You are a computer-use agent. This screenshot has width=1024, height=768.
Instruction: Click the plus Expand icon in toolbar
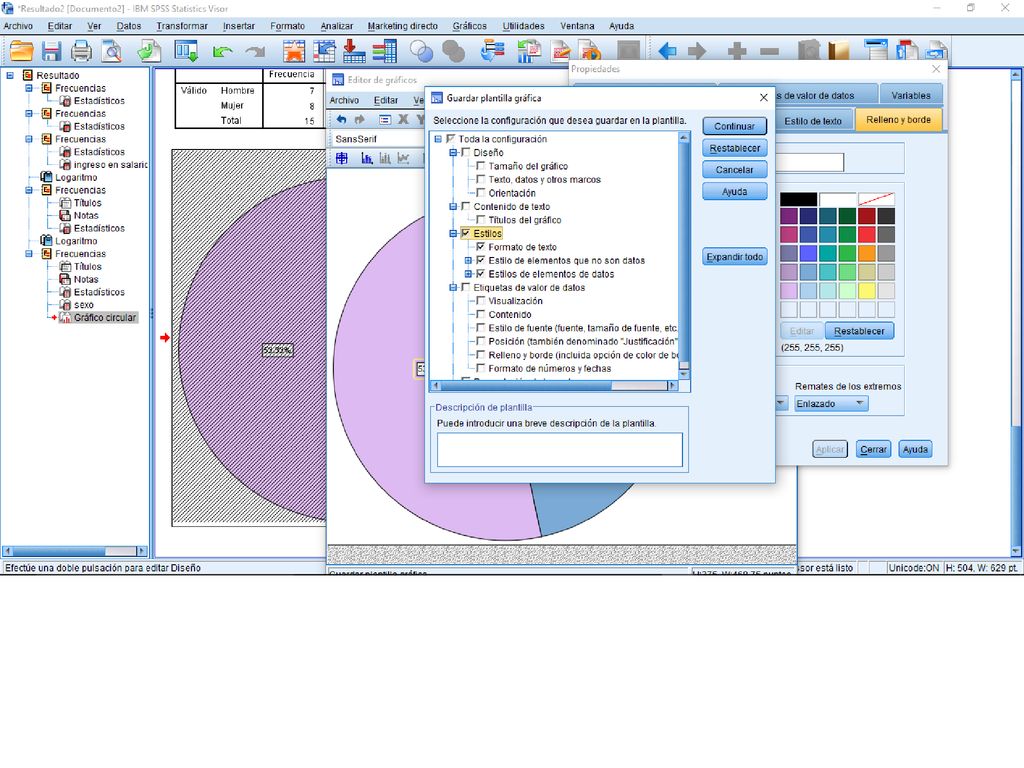737,51
